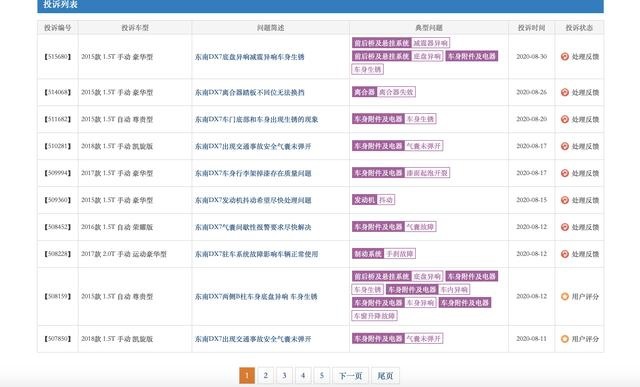The height and width of the screenshot is (387, 640).
Task: Click the status icon in row 510281
Action: click(565, 146)
